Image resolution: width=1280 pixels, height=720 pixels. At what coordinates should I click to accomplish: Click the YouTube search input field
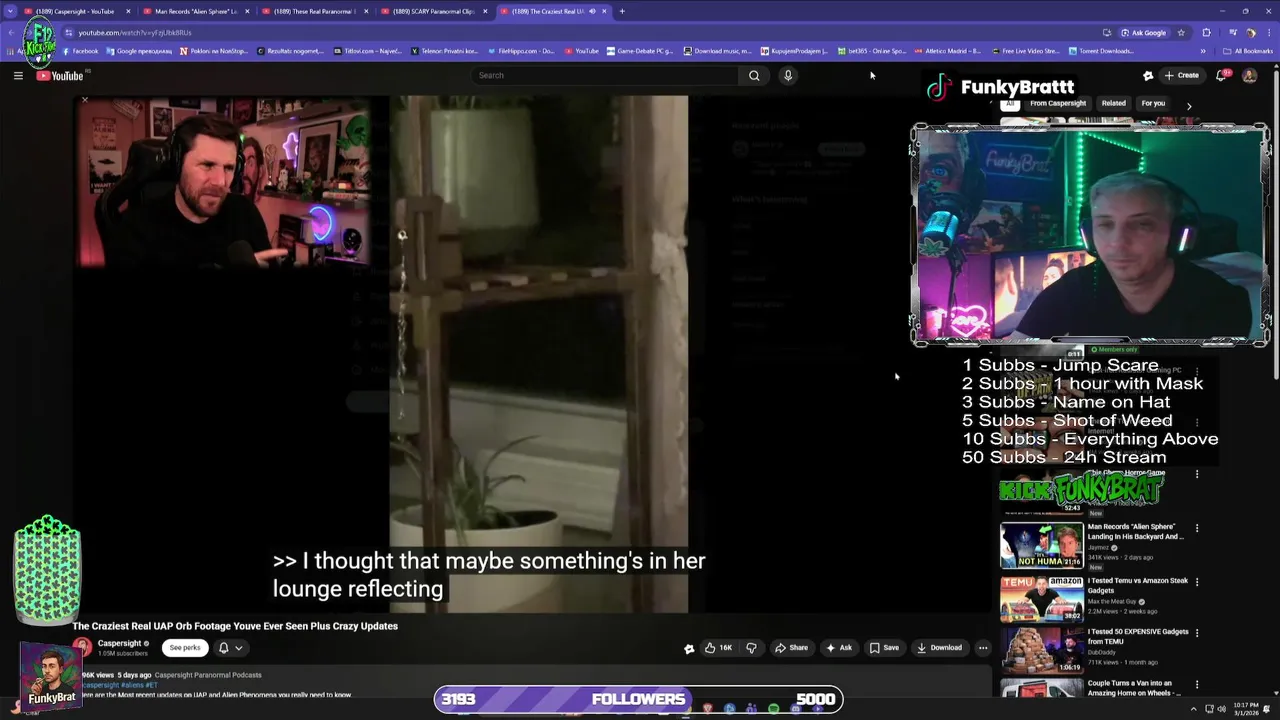pyautogui.click(x=605, y=75)
